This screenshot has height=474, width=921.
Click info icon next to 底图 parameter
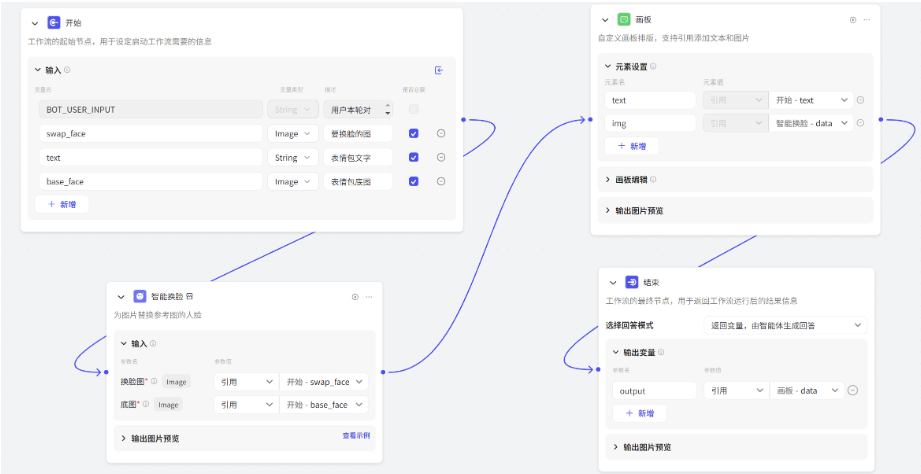click(146, 404)
